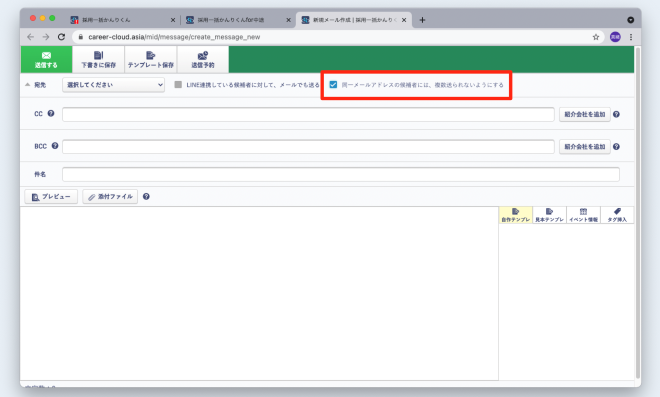Open Chrome three-dot menu
The width and height of the screenshot is (660, 397).
click(631, 37)
